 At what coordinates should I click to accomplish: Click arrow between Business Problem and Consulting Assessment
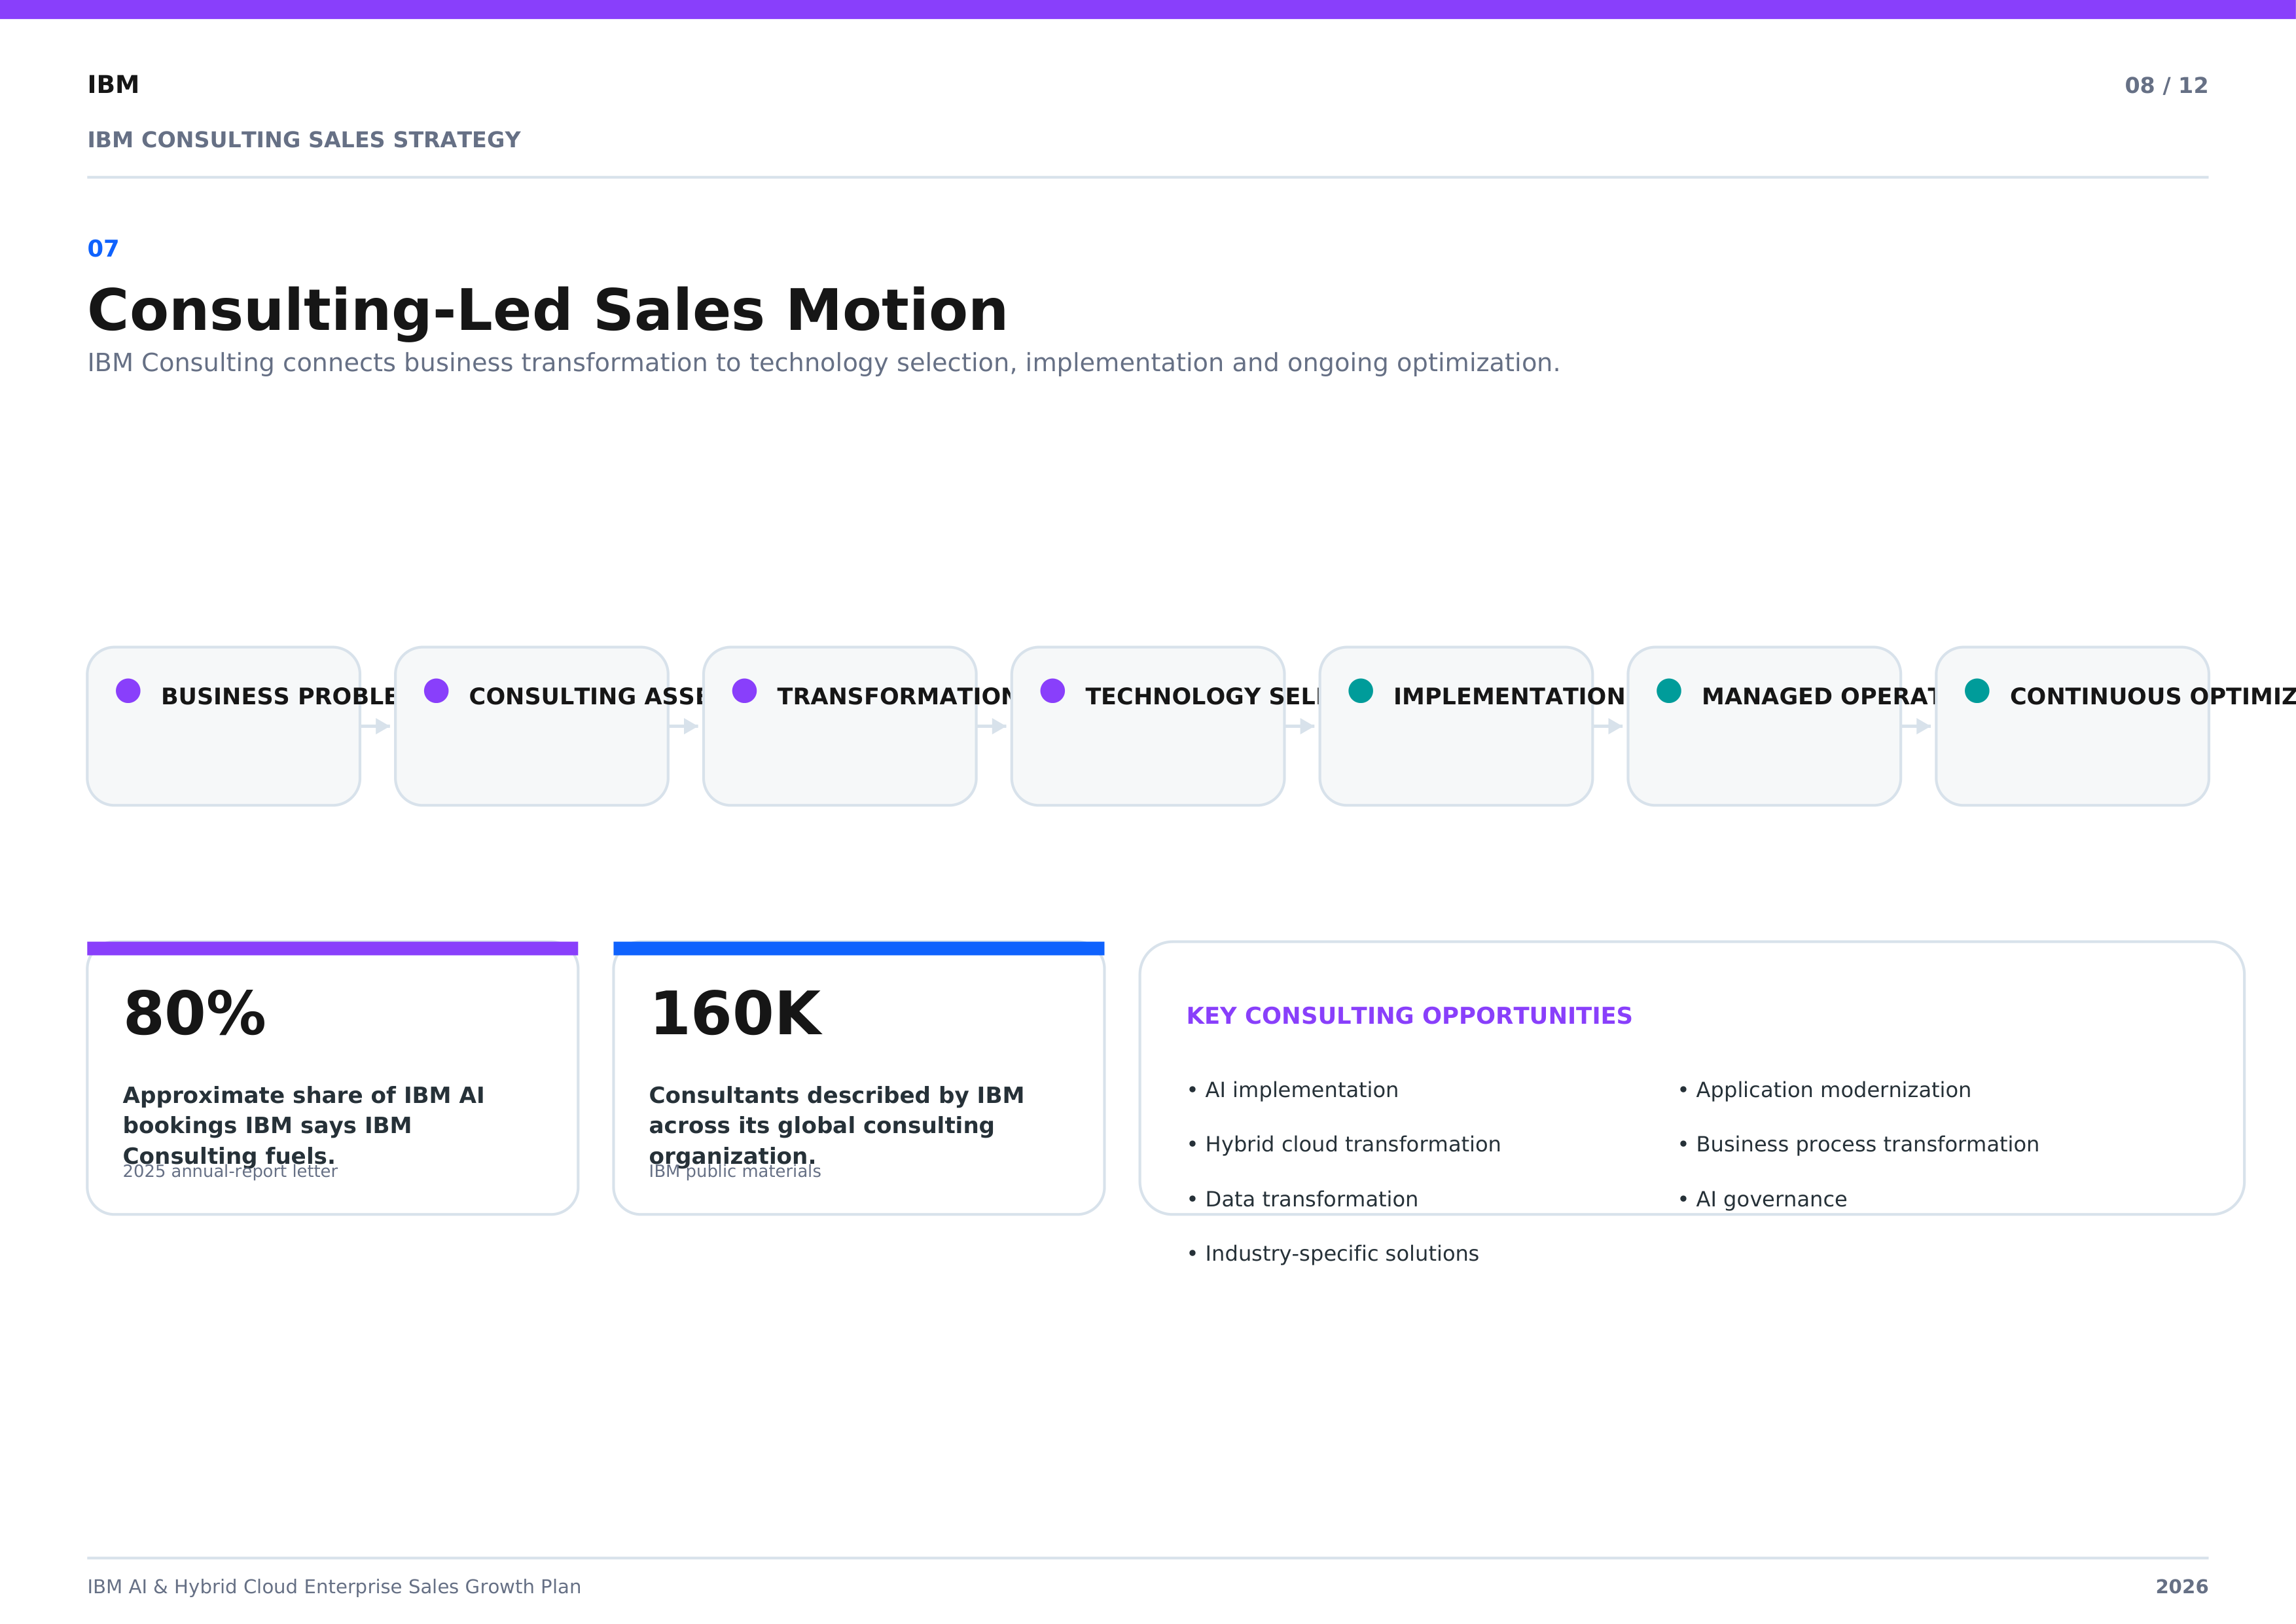[376, 726]
